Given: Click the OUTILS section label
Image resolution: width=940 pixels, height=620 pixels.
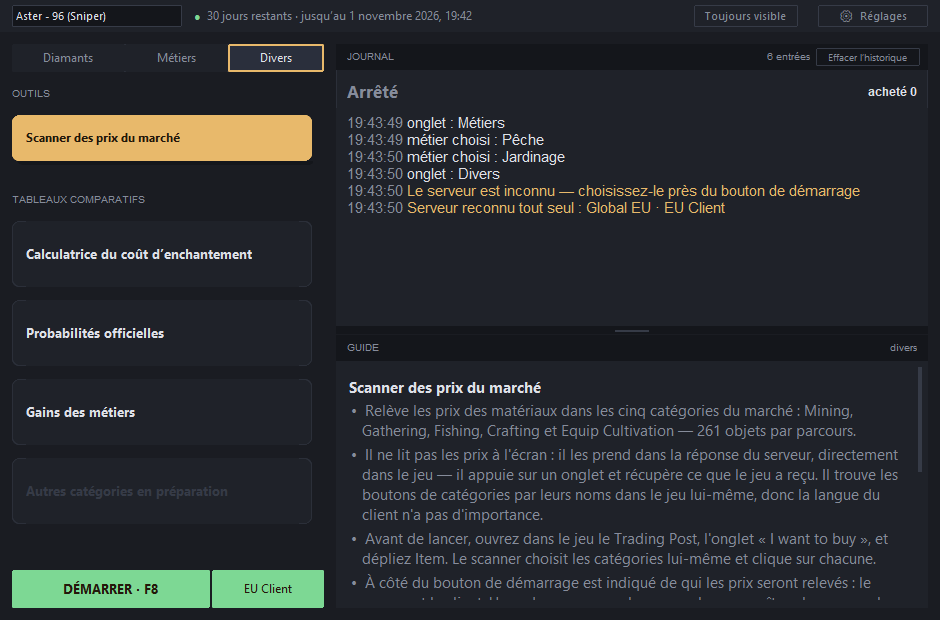Looking at the screenshot, I should (x=31, y=94).
